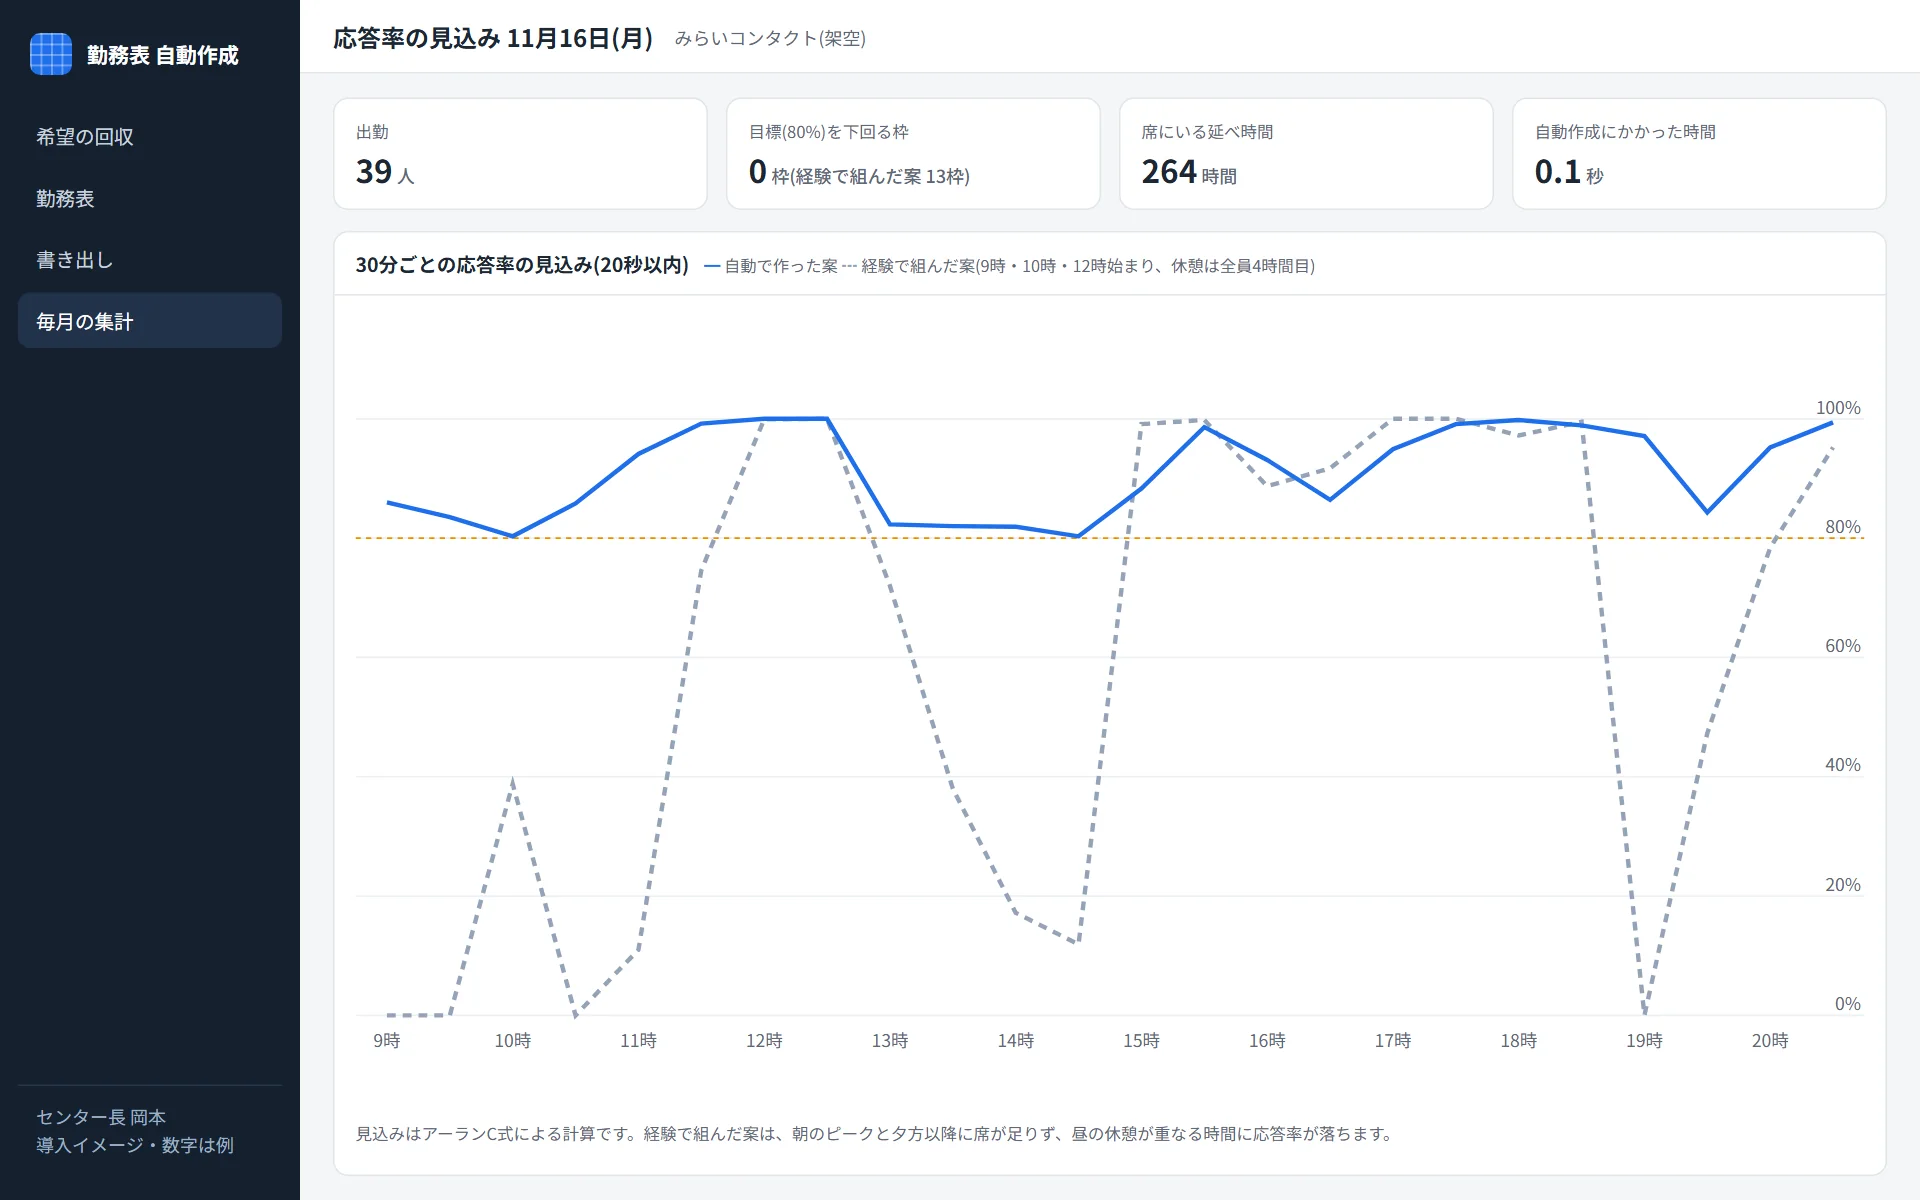Screen dimensions: 1920x1200
Task: Click the 14時 x-axis label
Action: point(1016,1041)
